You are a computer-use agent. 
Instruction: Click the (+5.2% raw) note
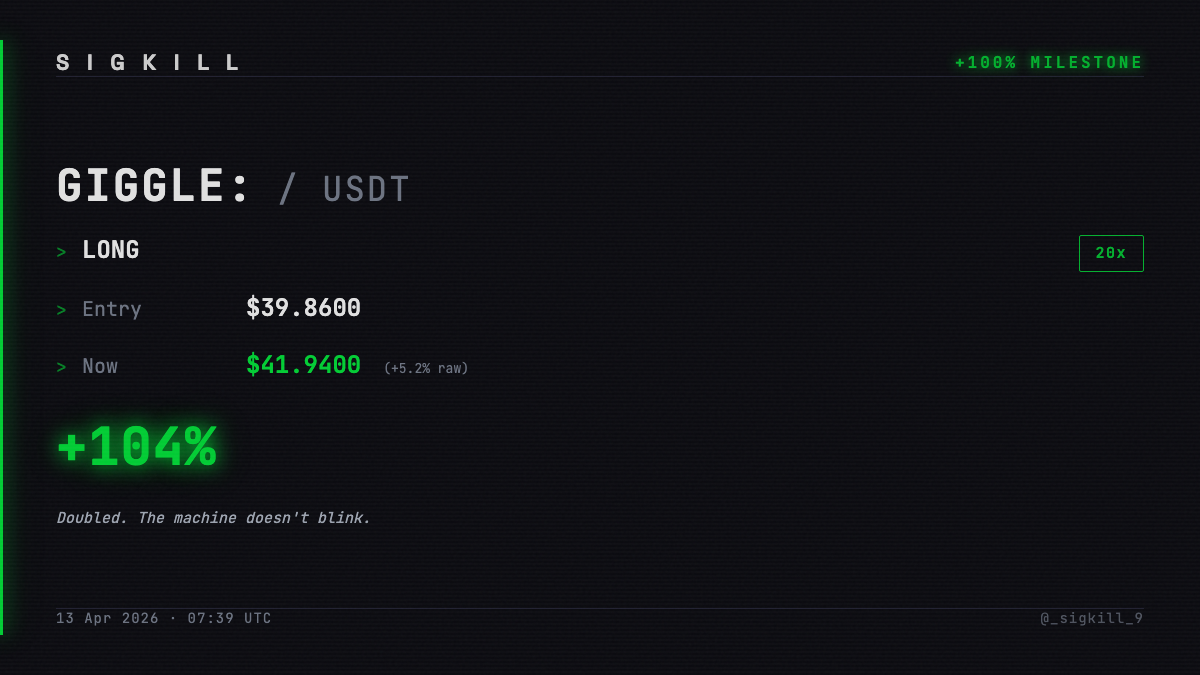point(426,368)
